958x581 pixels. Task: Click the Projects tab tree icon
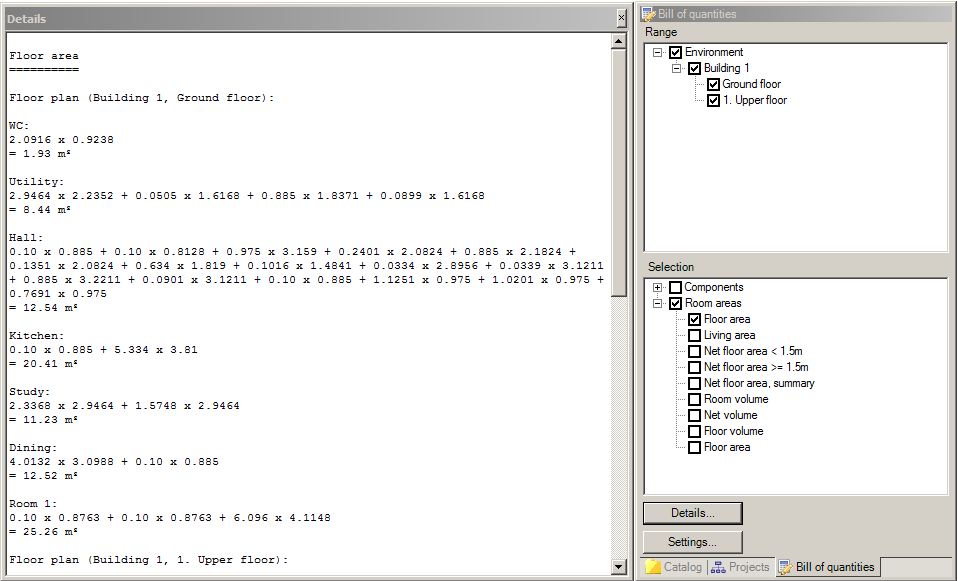(718, 568)
